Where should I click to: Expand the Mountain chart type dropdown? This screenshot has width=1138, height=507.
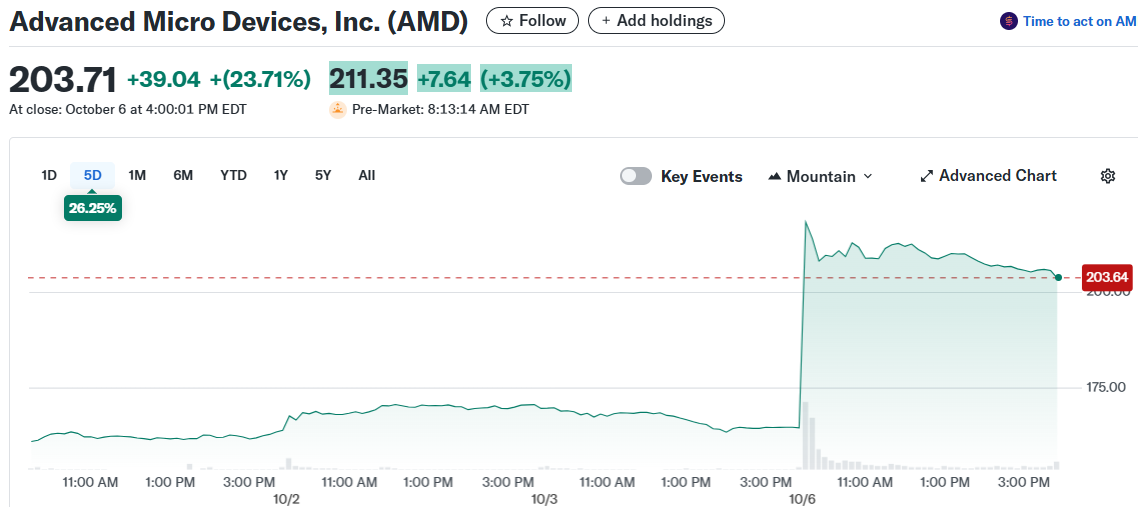867,176
